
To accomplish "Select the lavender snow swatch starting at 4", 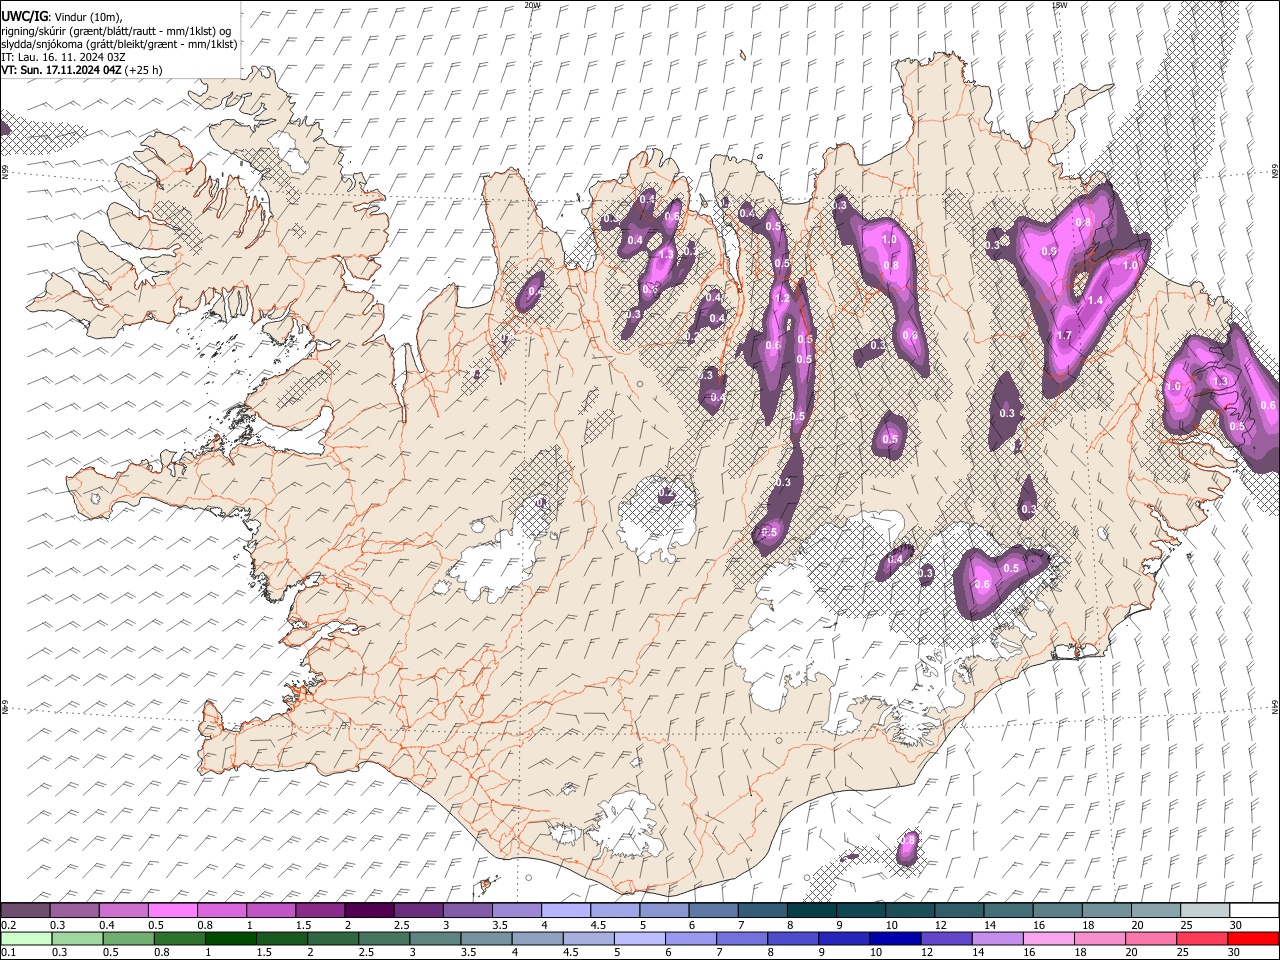I will tap(566, 910).
